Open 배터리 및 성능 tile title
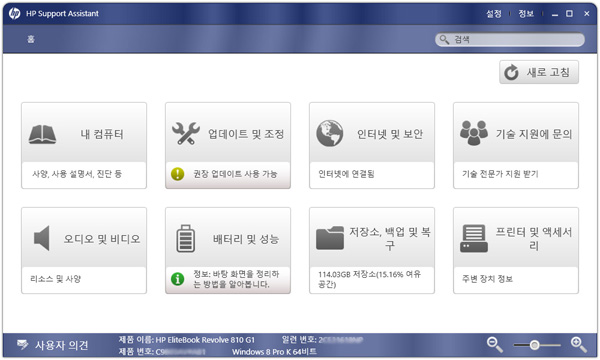The image size is (600, 360). click(246, 239)
